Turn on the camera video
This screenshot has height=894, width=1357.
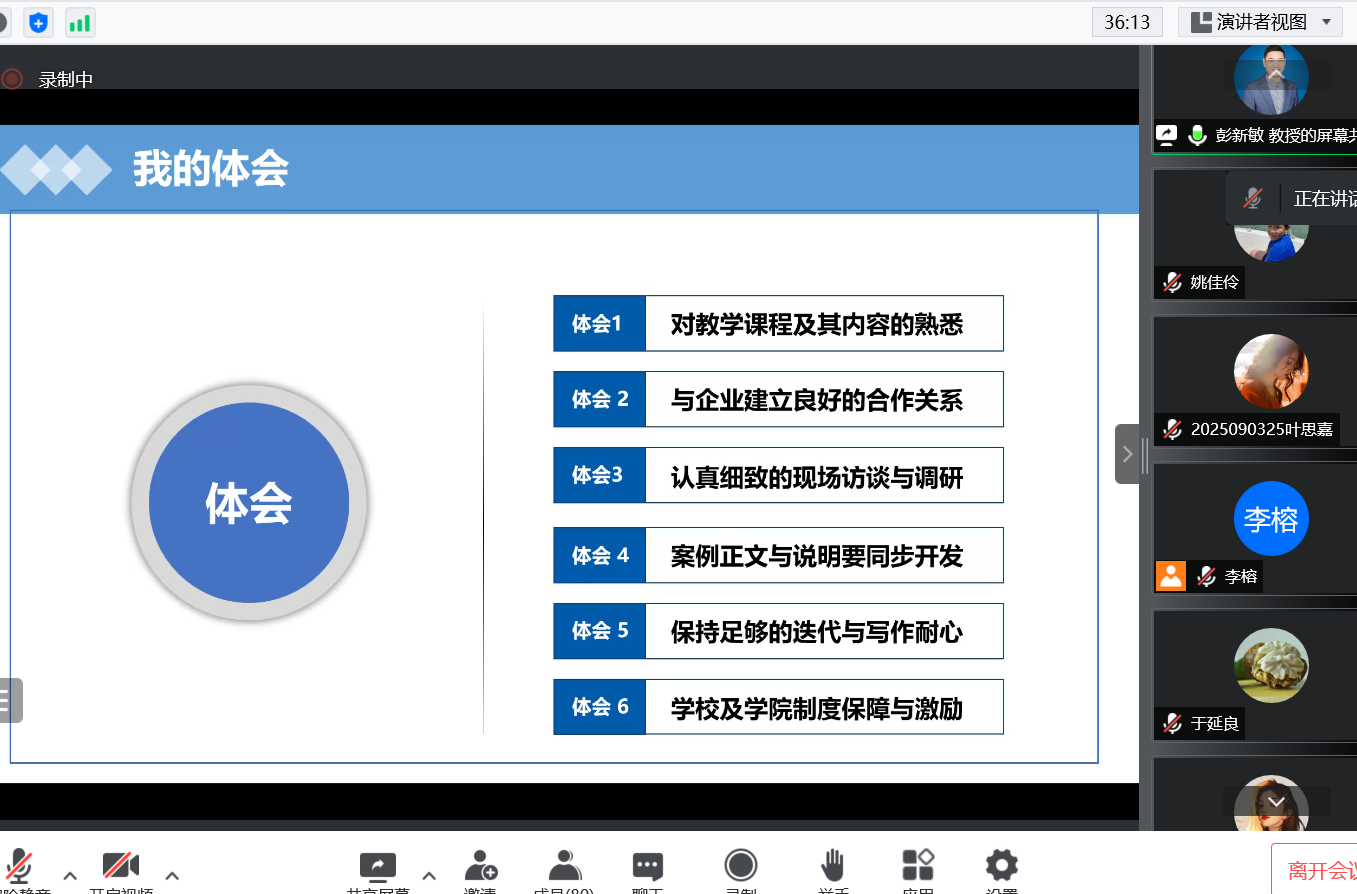(x=121, y=867)
